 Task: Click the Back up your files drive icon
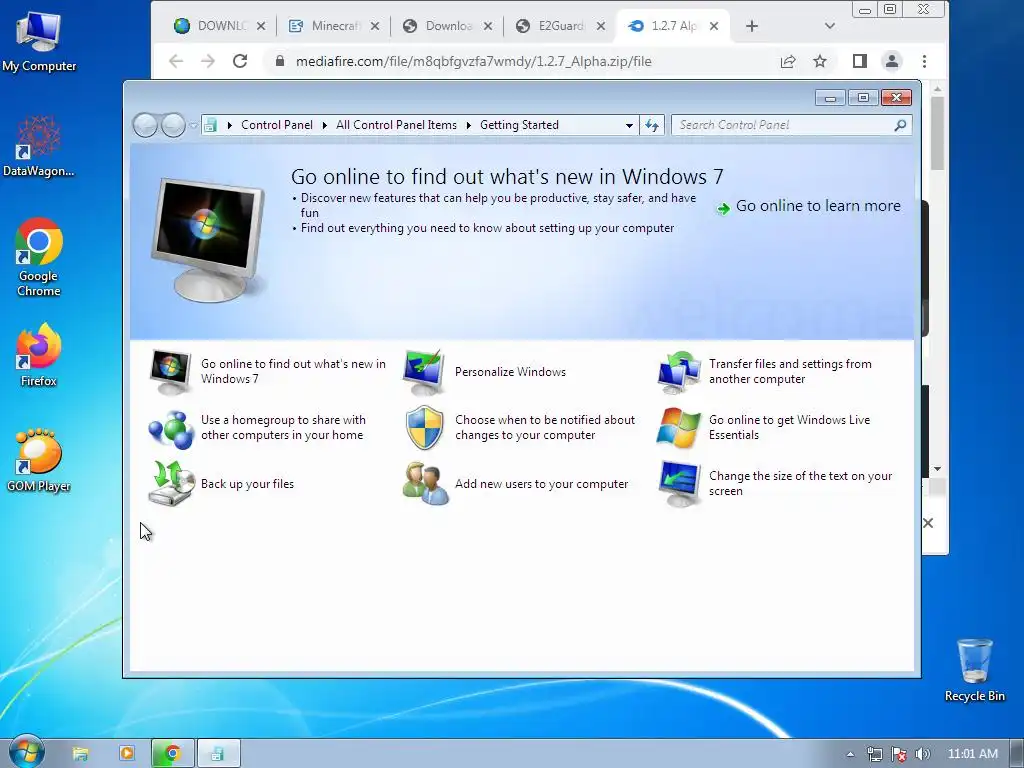171,483
